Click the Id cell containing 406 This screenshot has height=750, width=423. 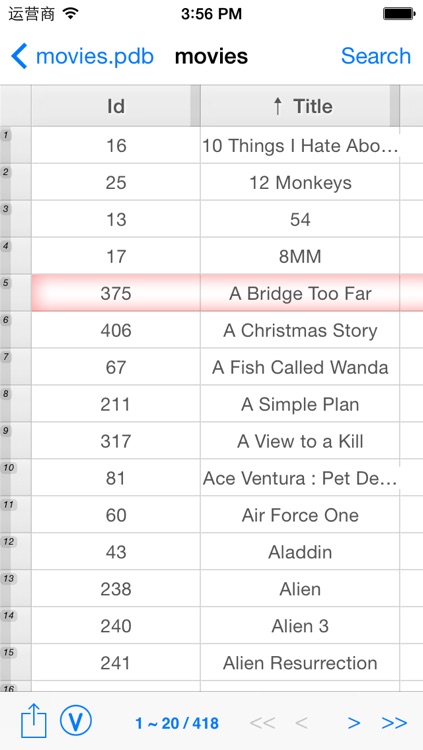click(x=116, y=330)
